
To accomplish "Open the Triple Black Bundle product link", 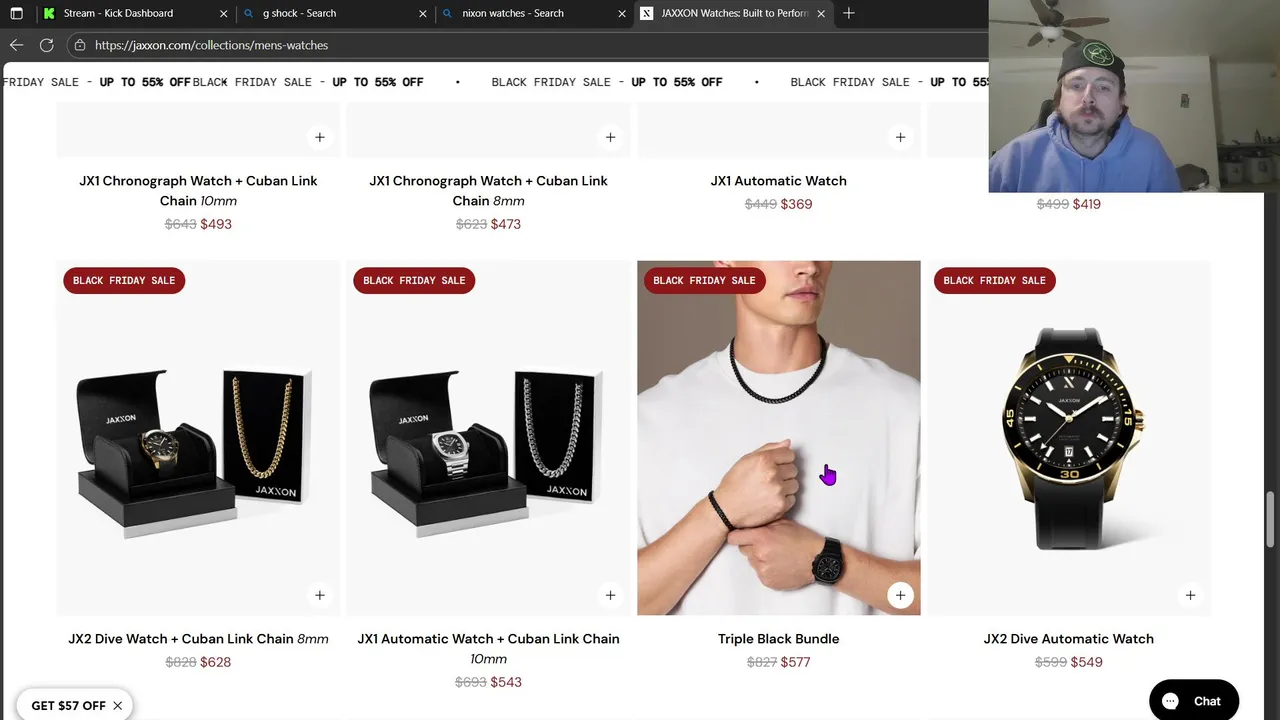I will pos(778,639).
